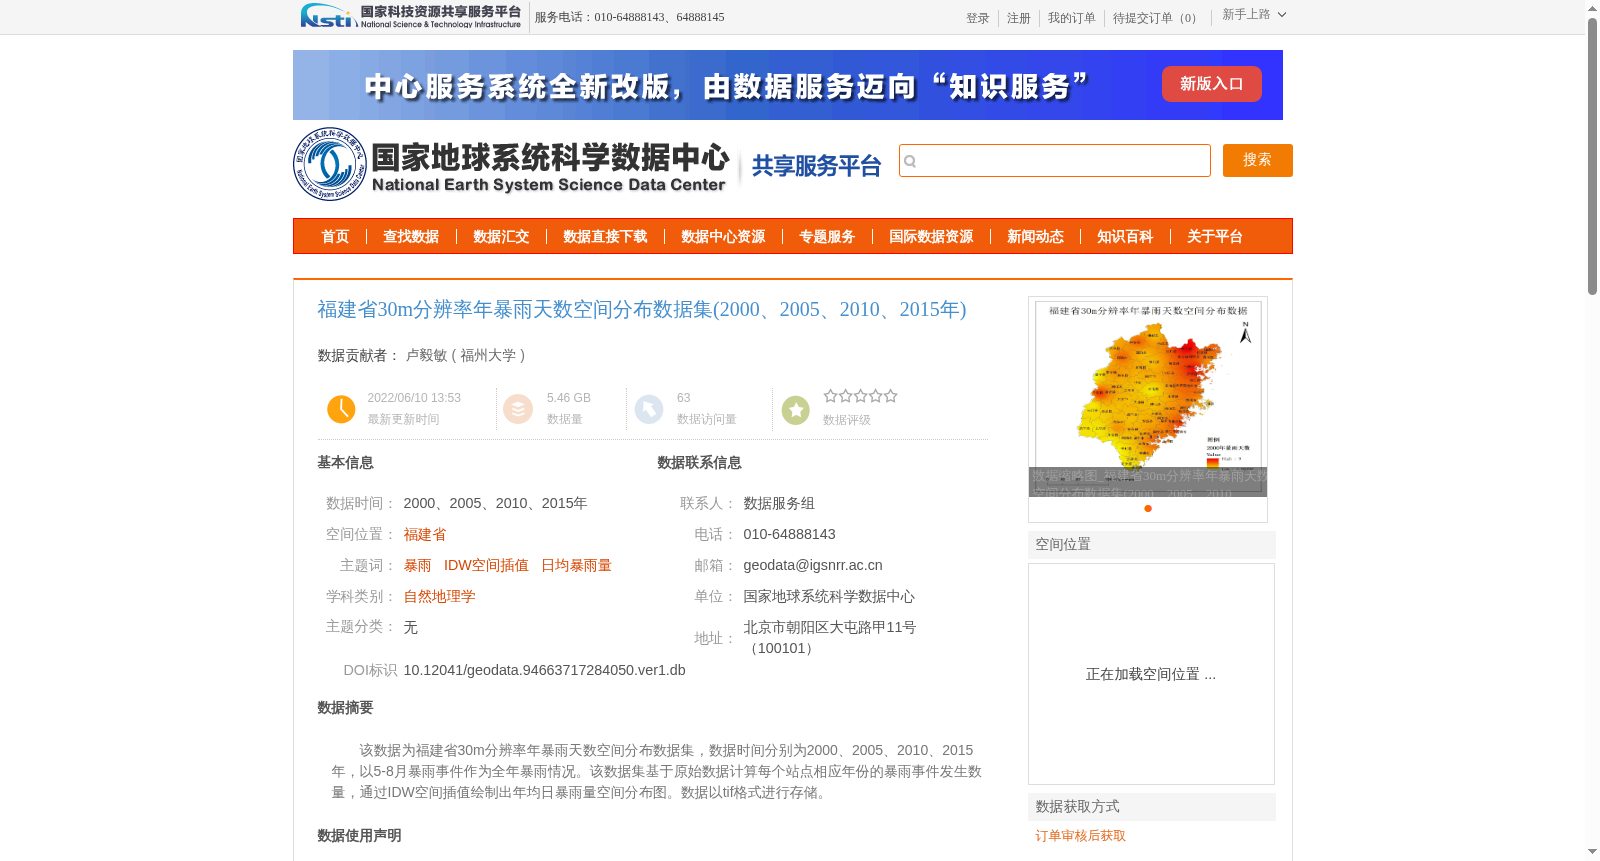1600x861 pixels.
Task: Open the 关于平台 menu
Action: point(1215,236)
